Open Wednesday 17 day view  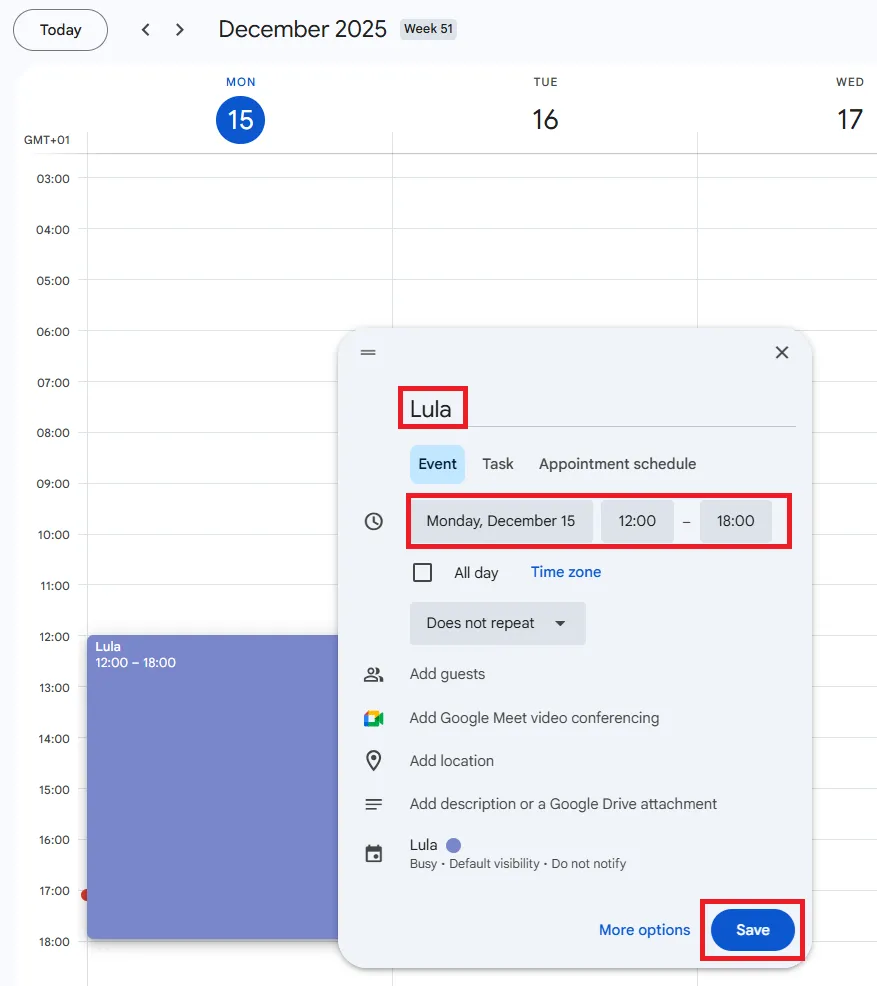pyautogui.click(x=849, y=119)
